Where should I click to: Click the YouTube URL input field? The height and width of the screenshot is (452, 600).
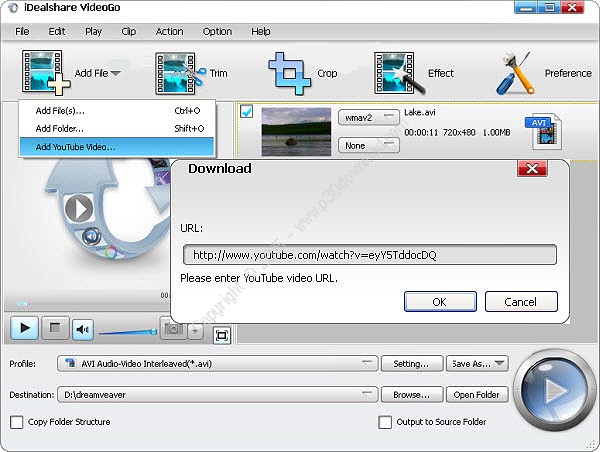click(370, 255)
